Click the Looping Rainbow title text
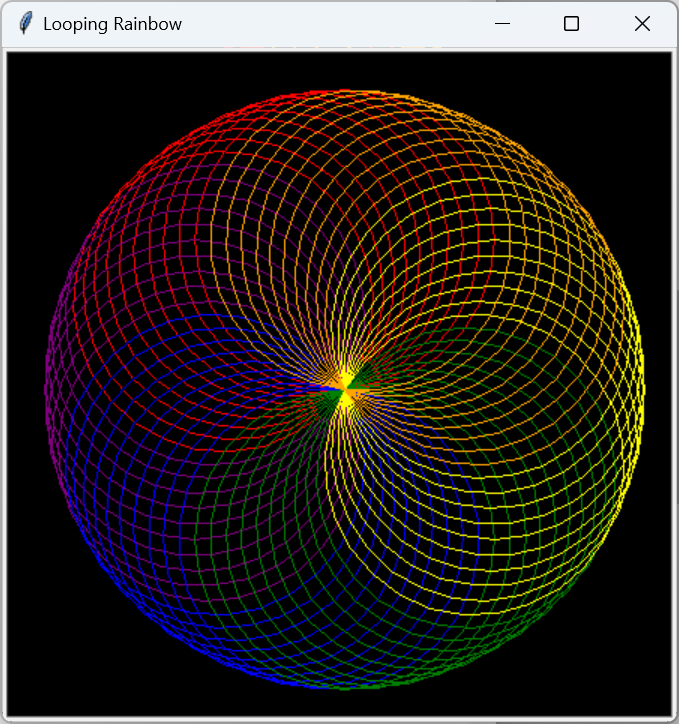679x724 pixels. 112,24
